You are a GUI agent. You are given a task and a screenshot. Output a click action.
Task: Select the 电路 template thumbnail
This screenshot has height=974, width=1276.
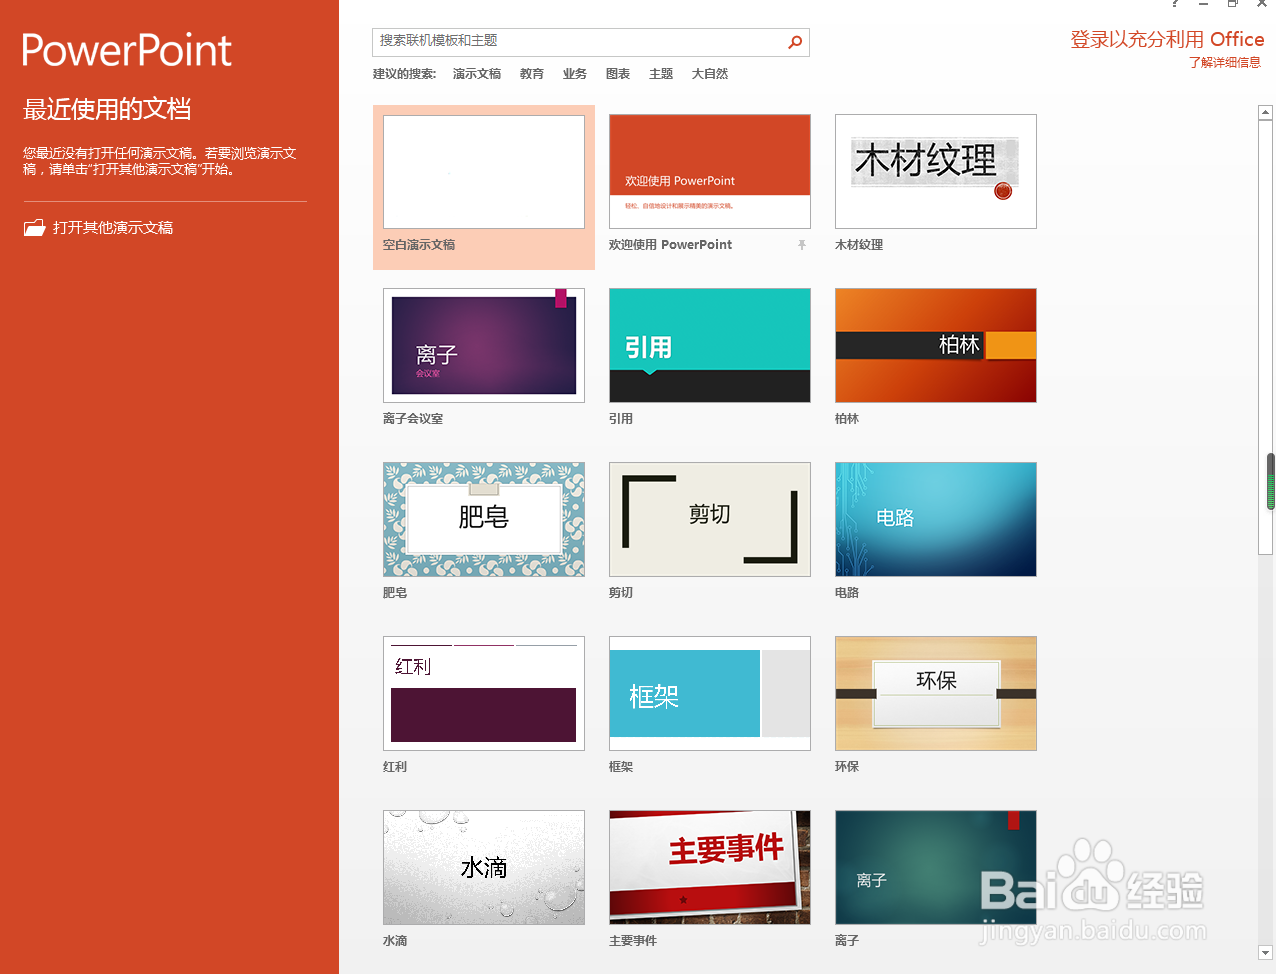click(x=936, y=520)
